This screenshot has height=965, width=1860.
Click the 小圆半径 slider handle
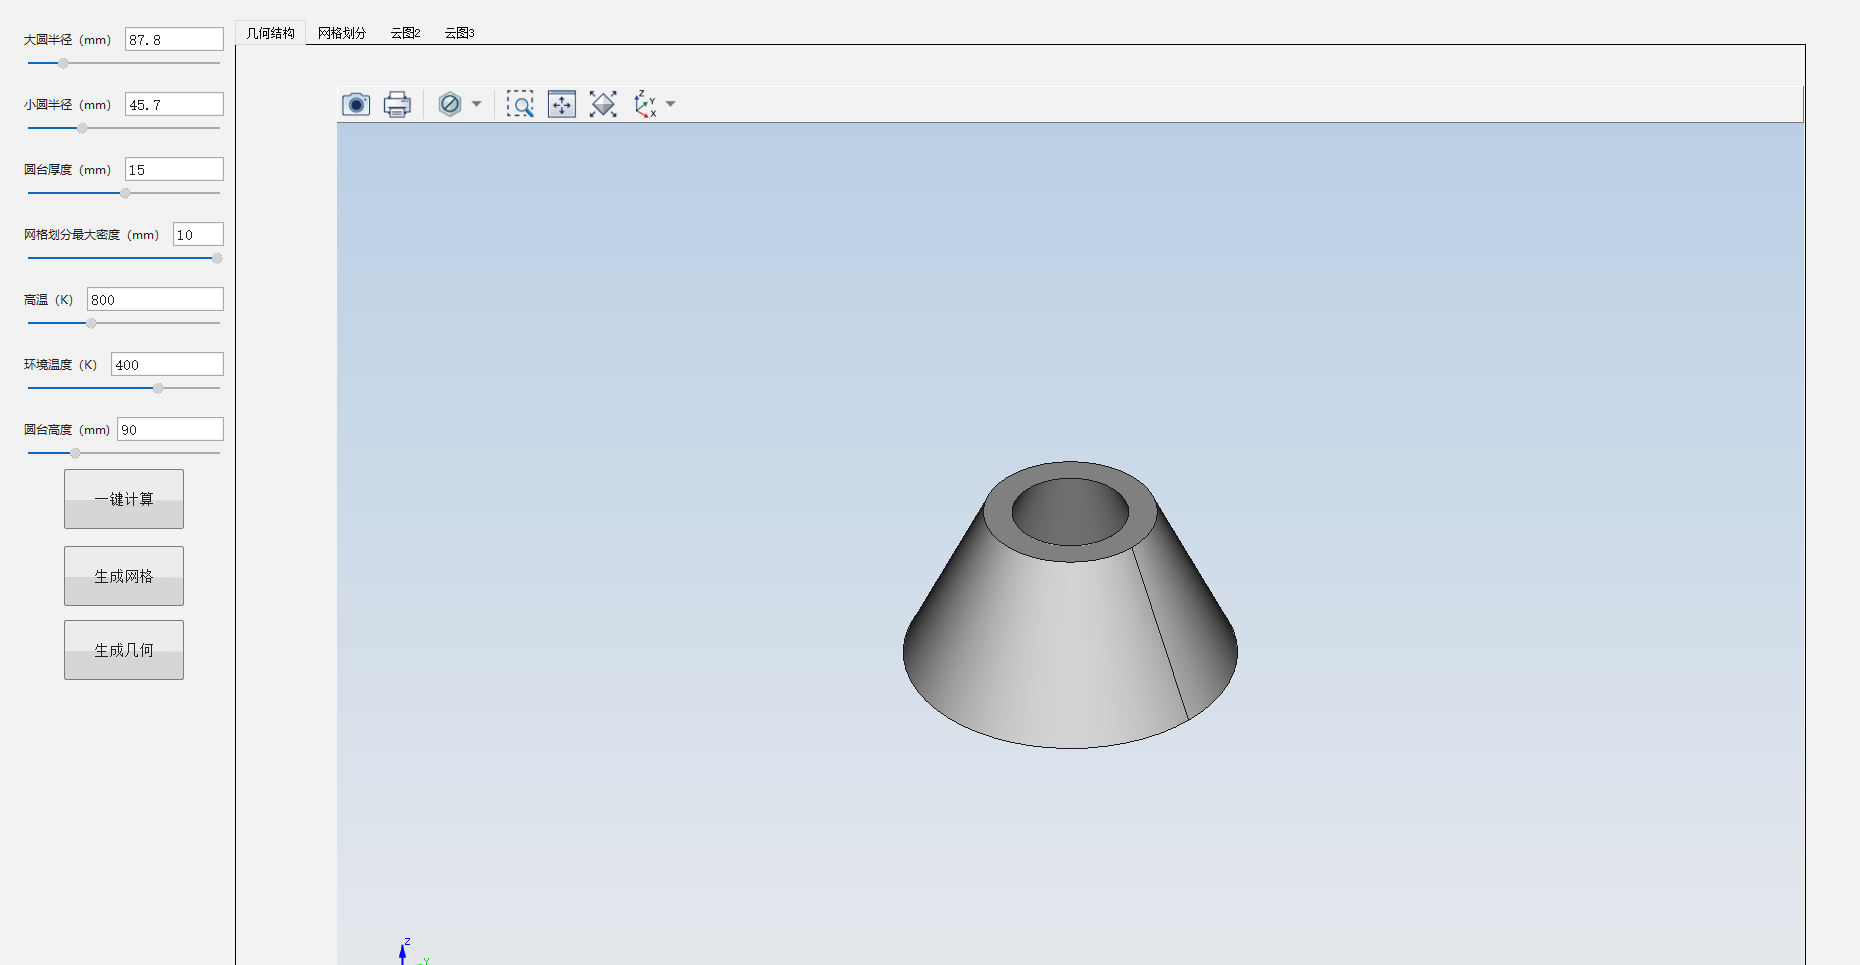pyautogui.click(x=82, y=128)
